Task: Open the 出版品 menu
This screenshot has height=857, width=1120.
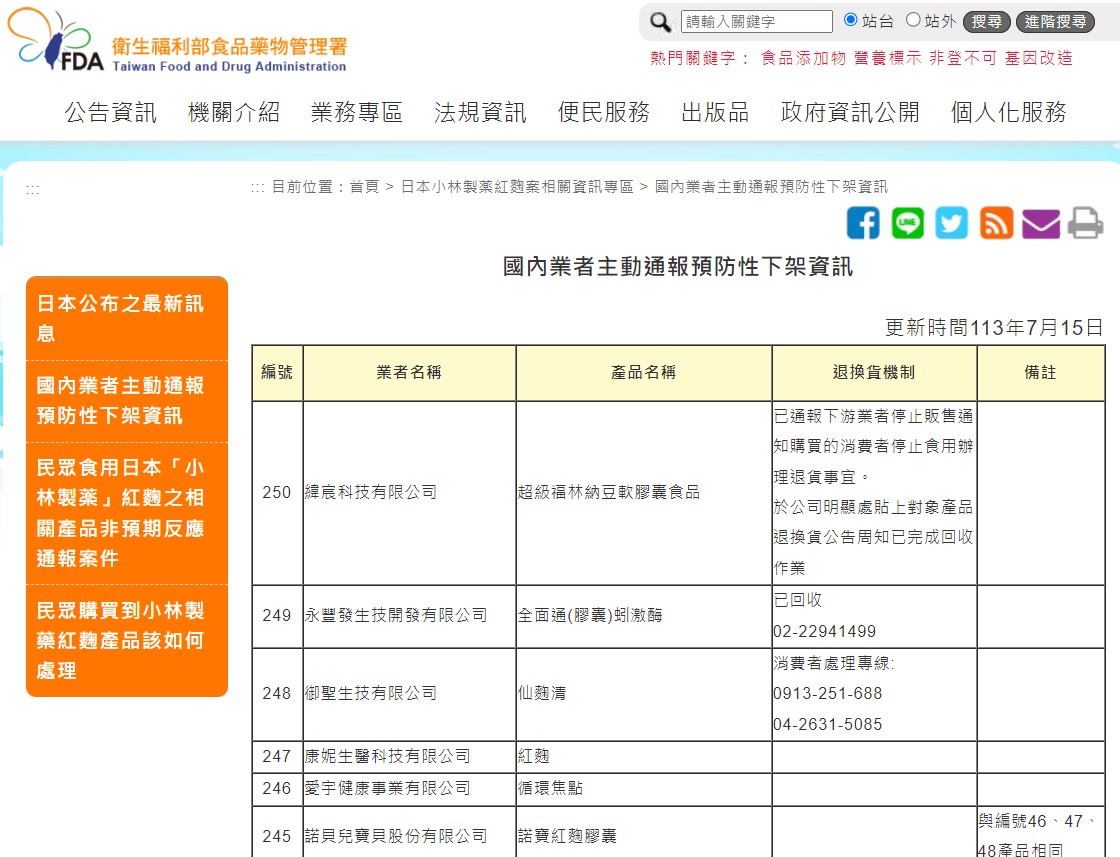Action: coord(715,112)
